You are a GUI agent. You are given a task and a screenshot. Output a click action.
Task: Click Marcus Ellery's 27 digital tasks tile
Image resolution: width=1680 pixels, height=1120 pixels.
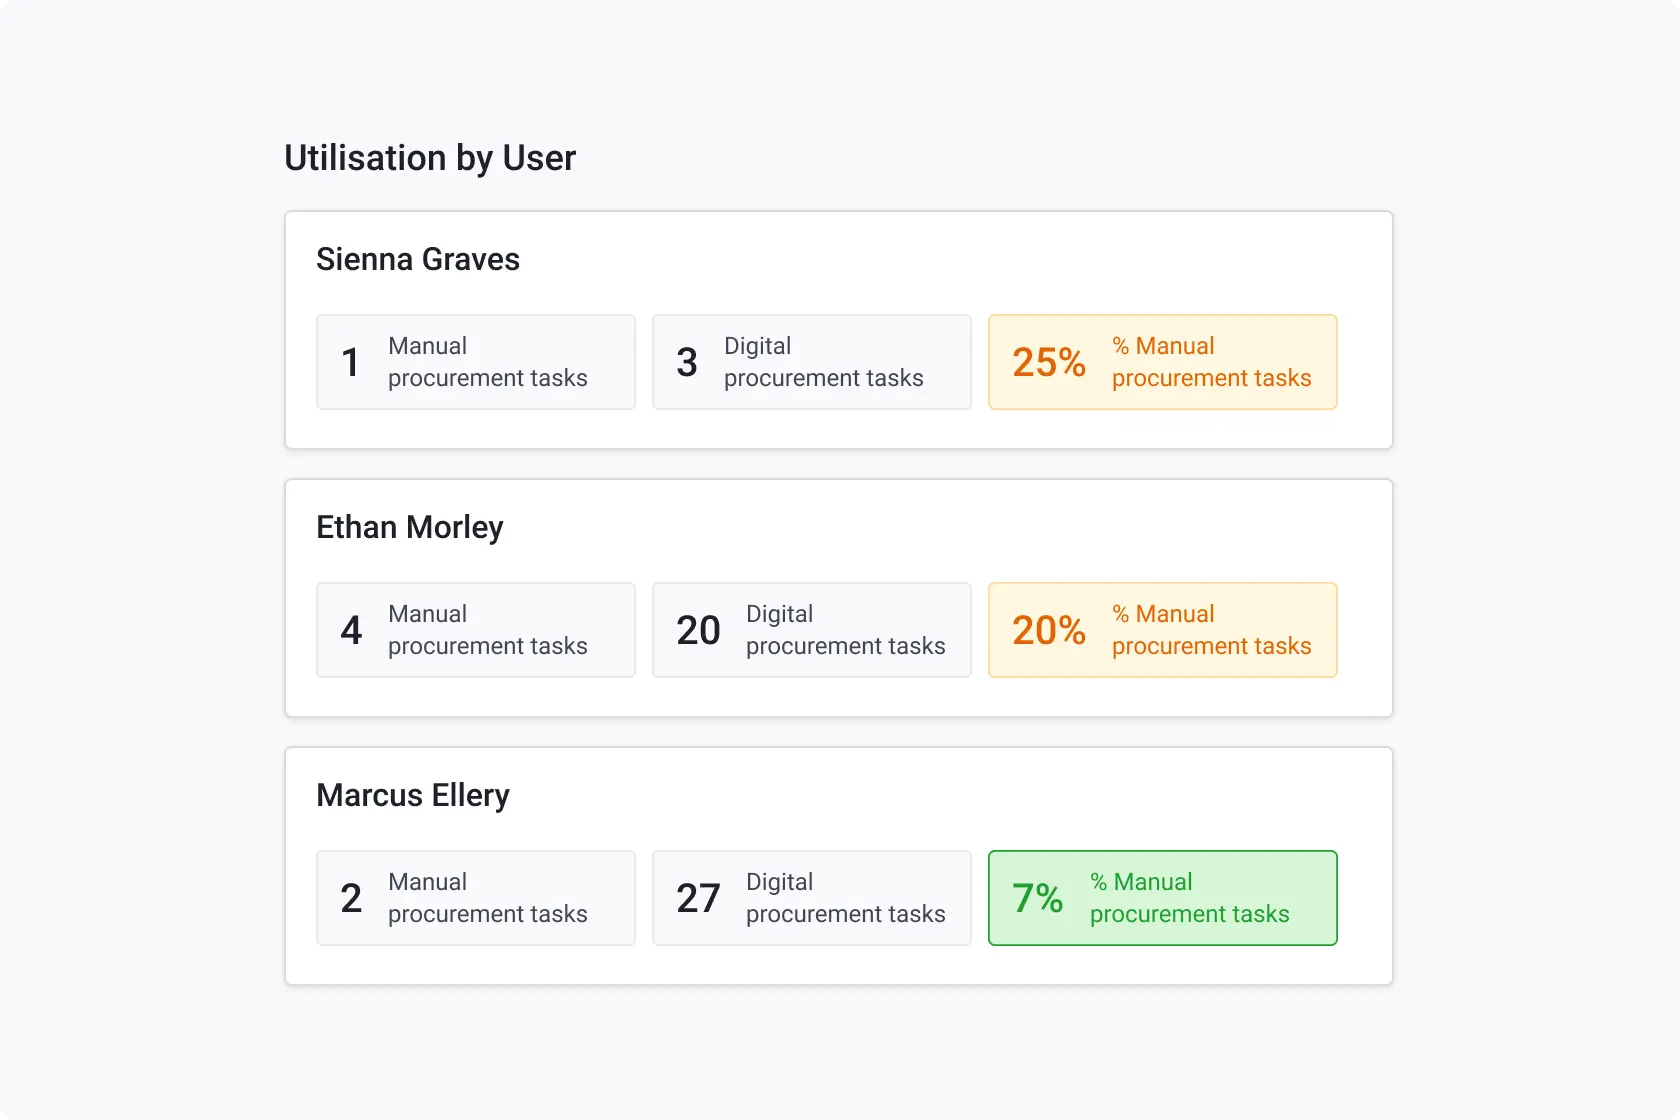tap(812, 898)
